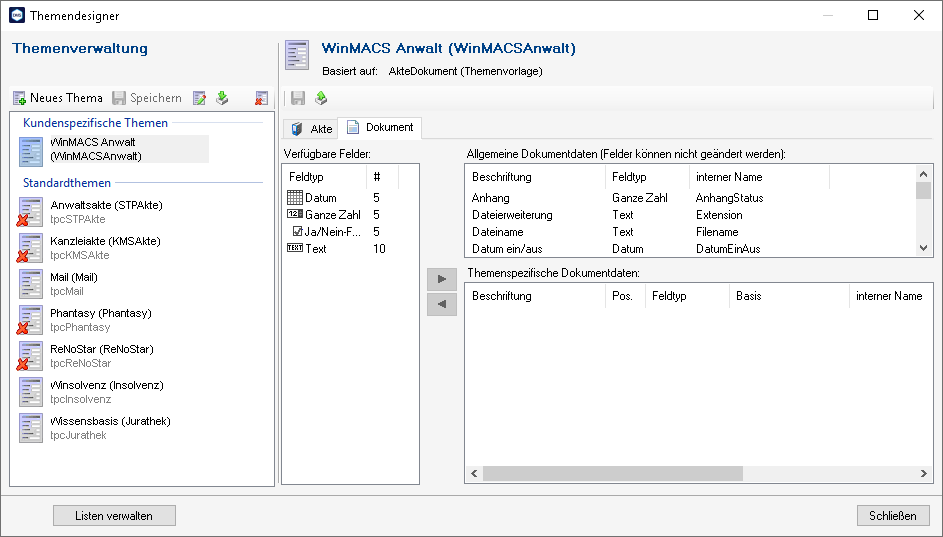Click the Text field type icon
Screen dimensions: 943x537
point(295,248)
